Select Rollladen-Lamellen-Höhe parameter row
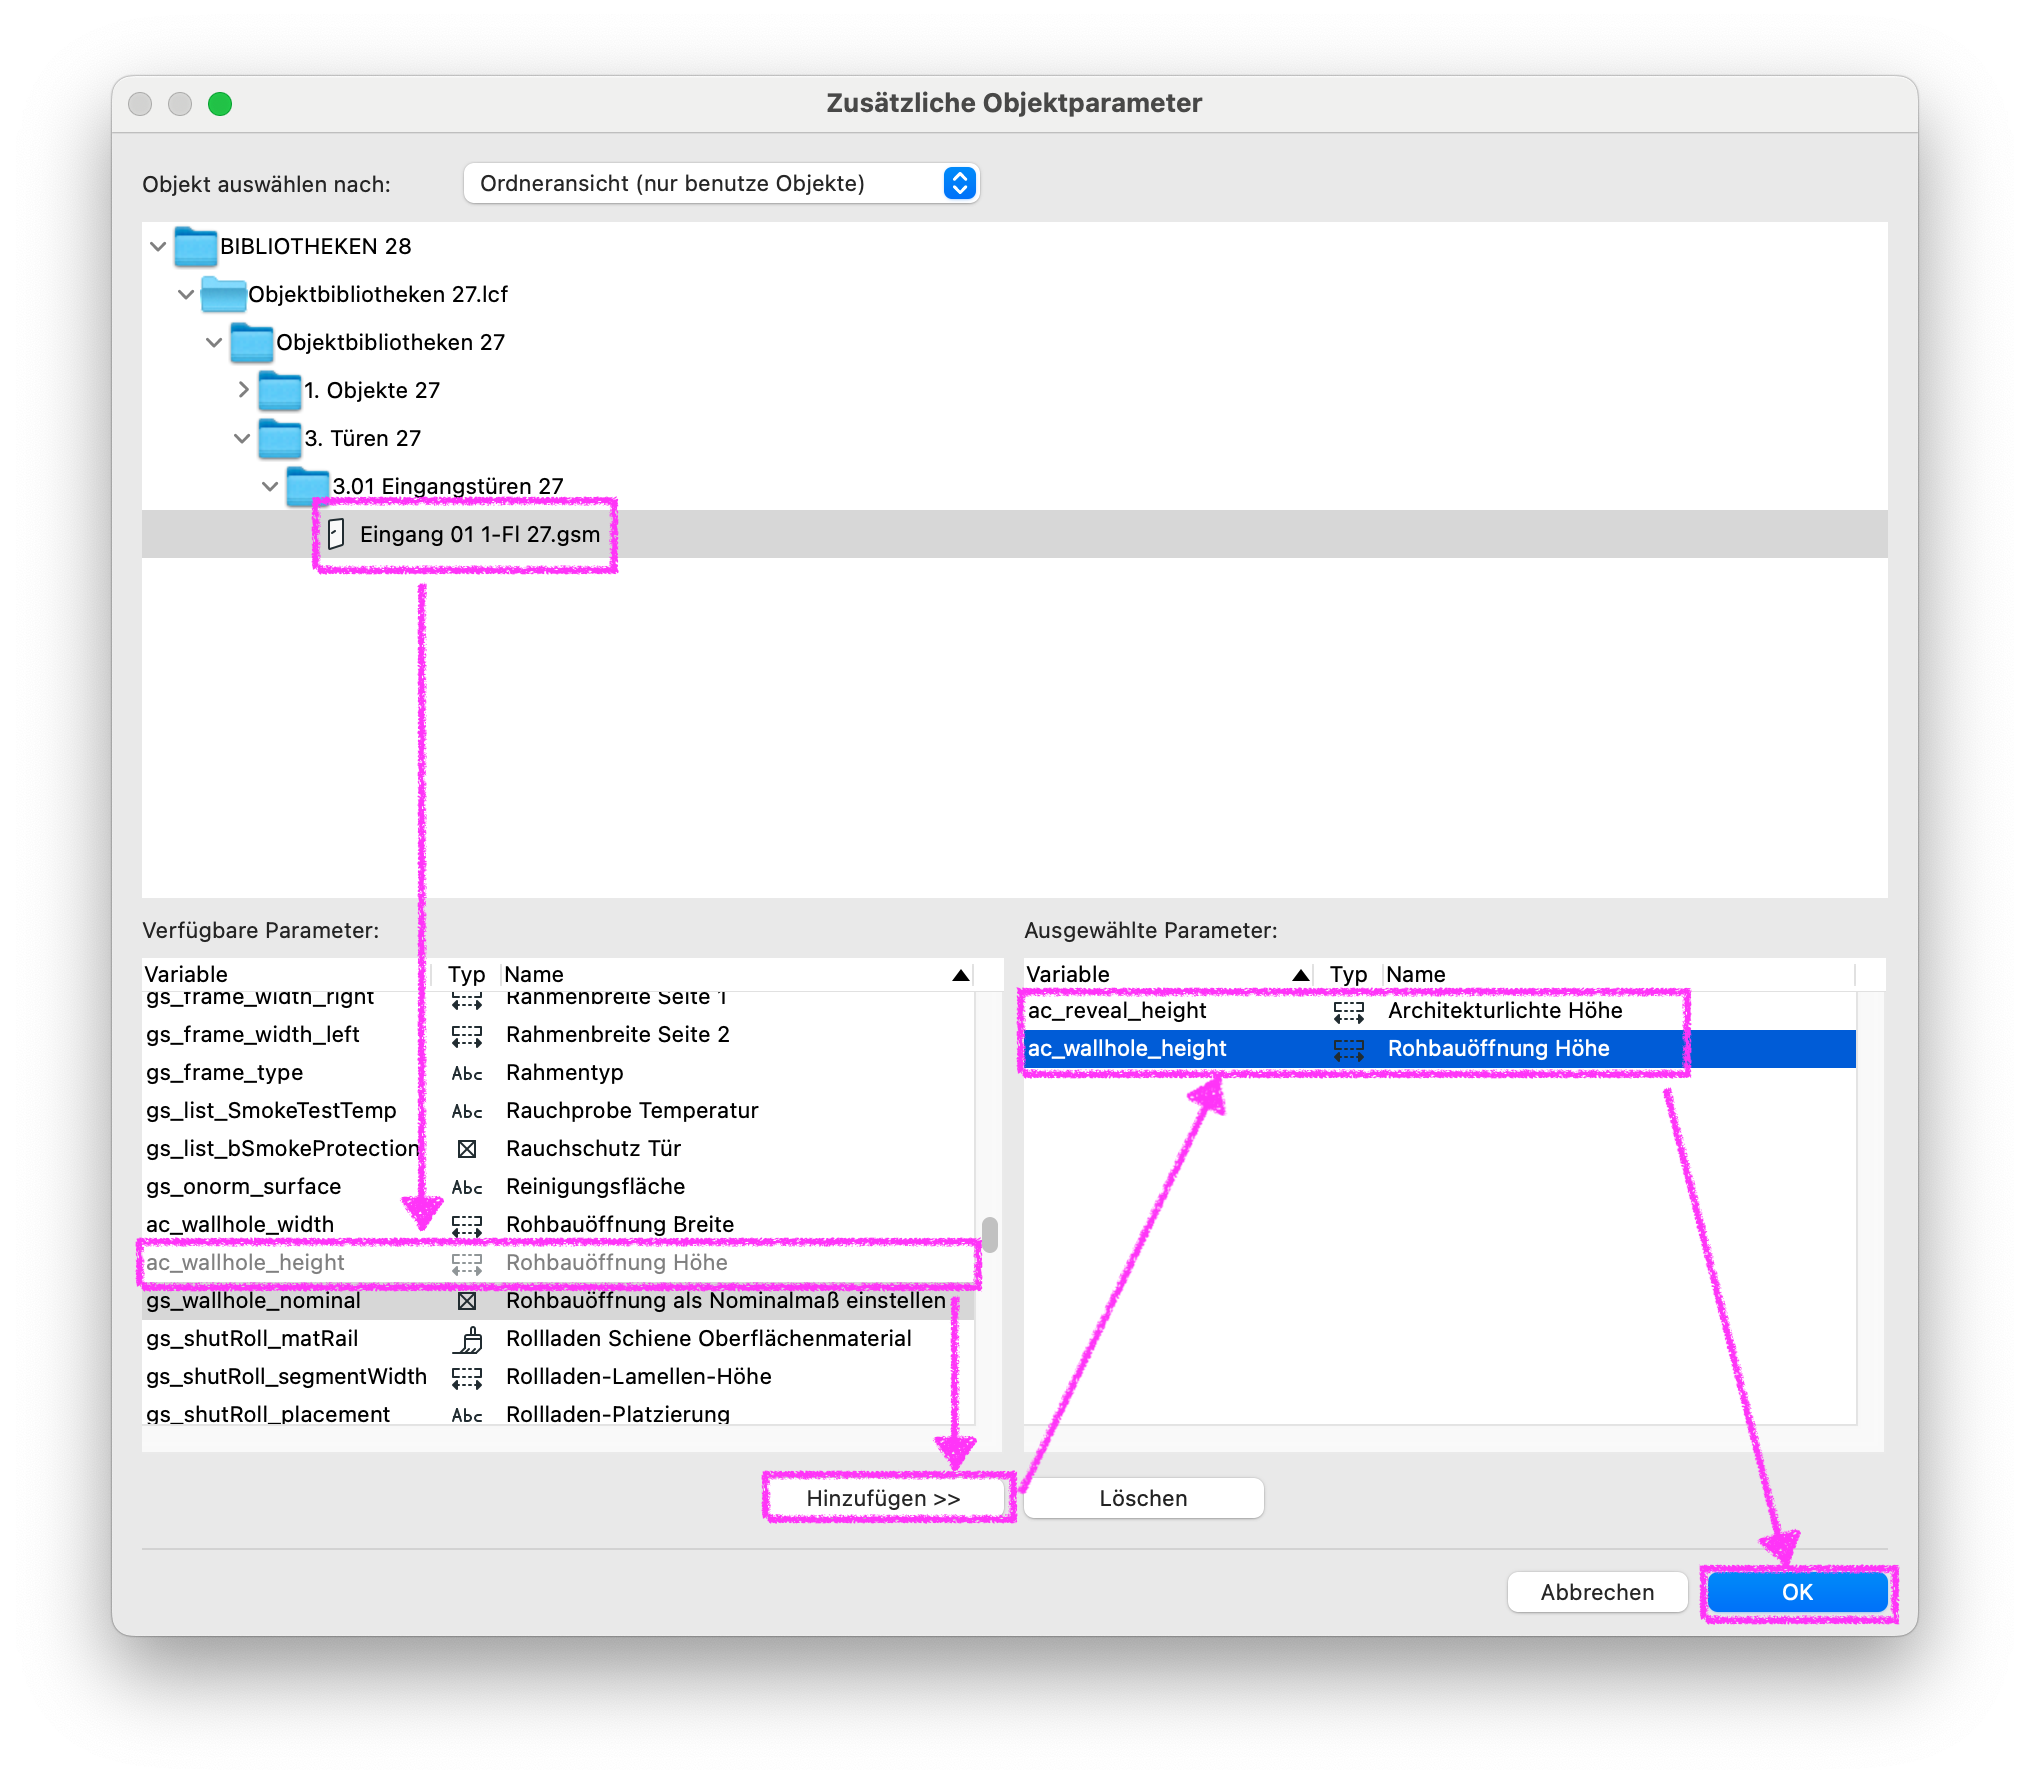The width and height of the screenshot is (2030, 1784). coord(558,1377)
